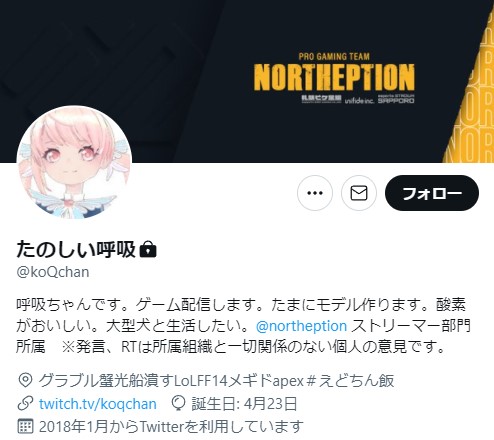
Task: Open the @northeption mention link
Action: (x=301, y=326)
